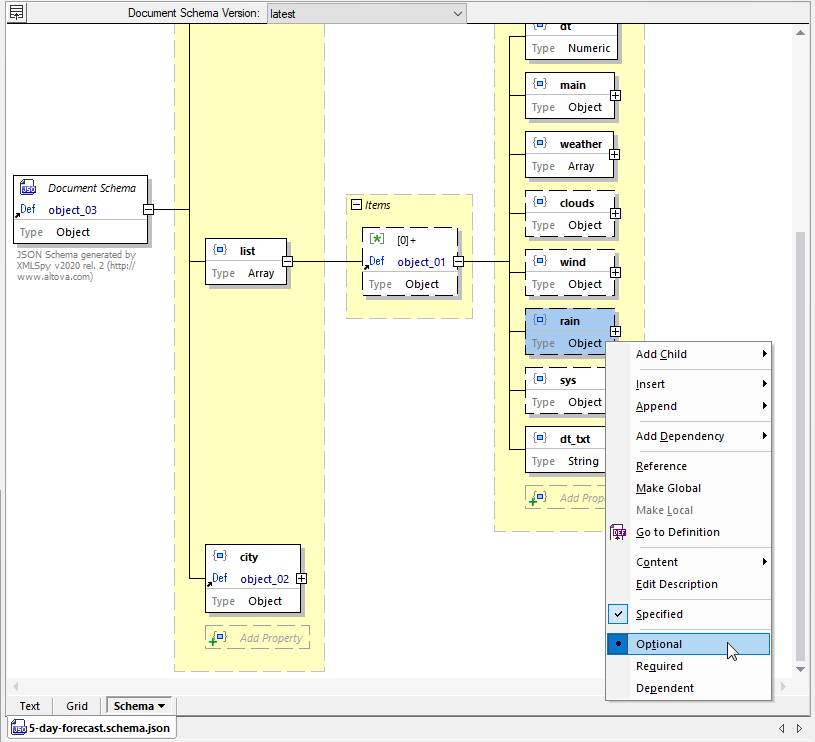Open the Add Dependency submenu
This screenshot has width=815, height=742.
coord(679,436)
